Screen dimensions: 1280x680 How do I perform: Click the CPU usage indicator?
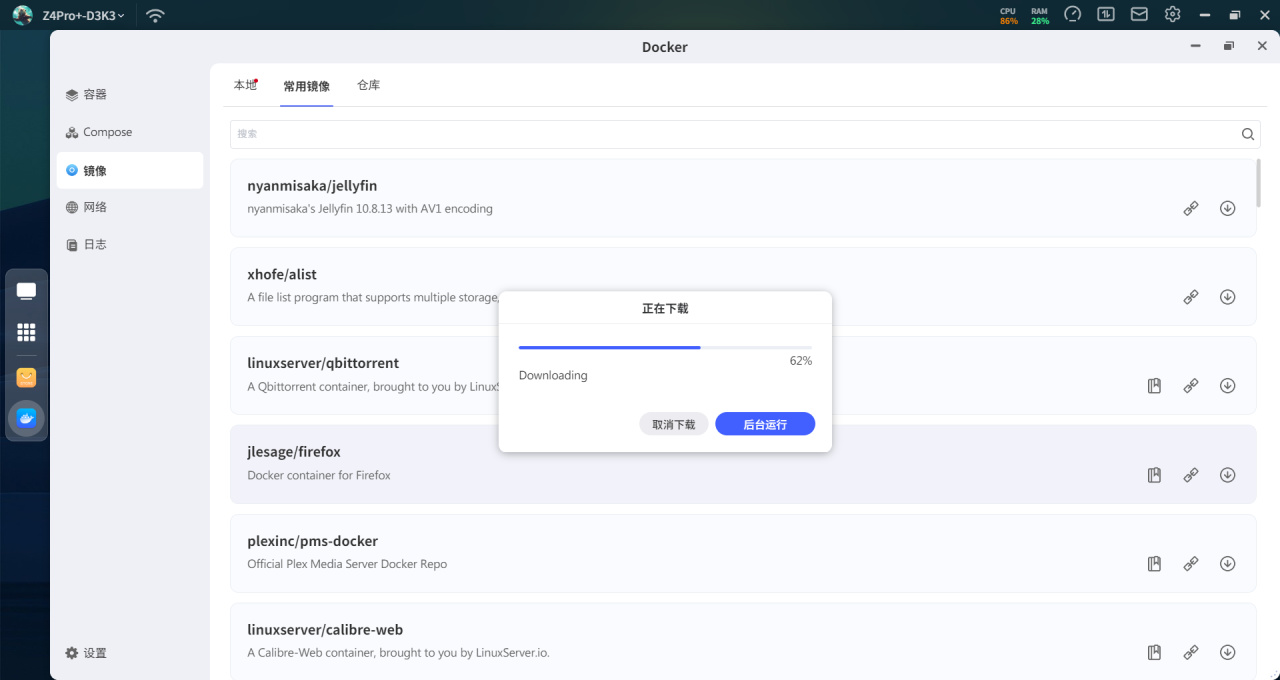1008,15
